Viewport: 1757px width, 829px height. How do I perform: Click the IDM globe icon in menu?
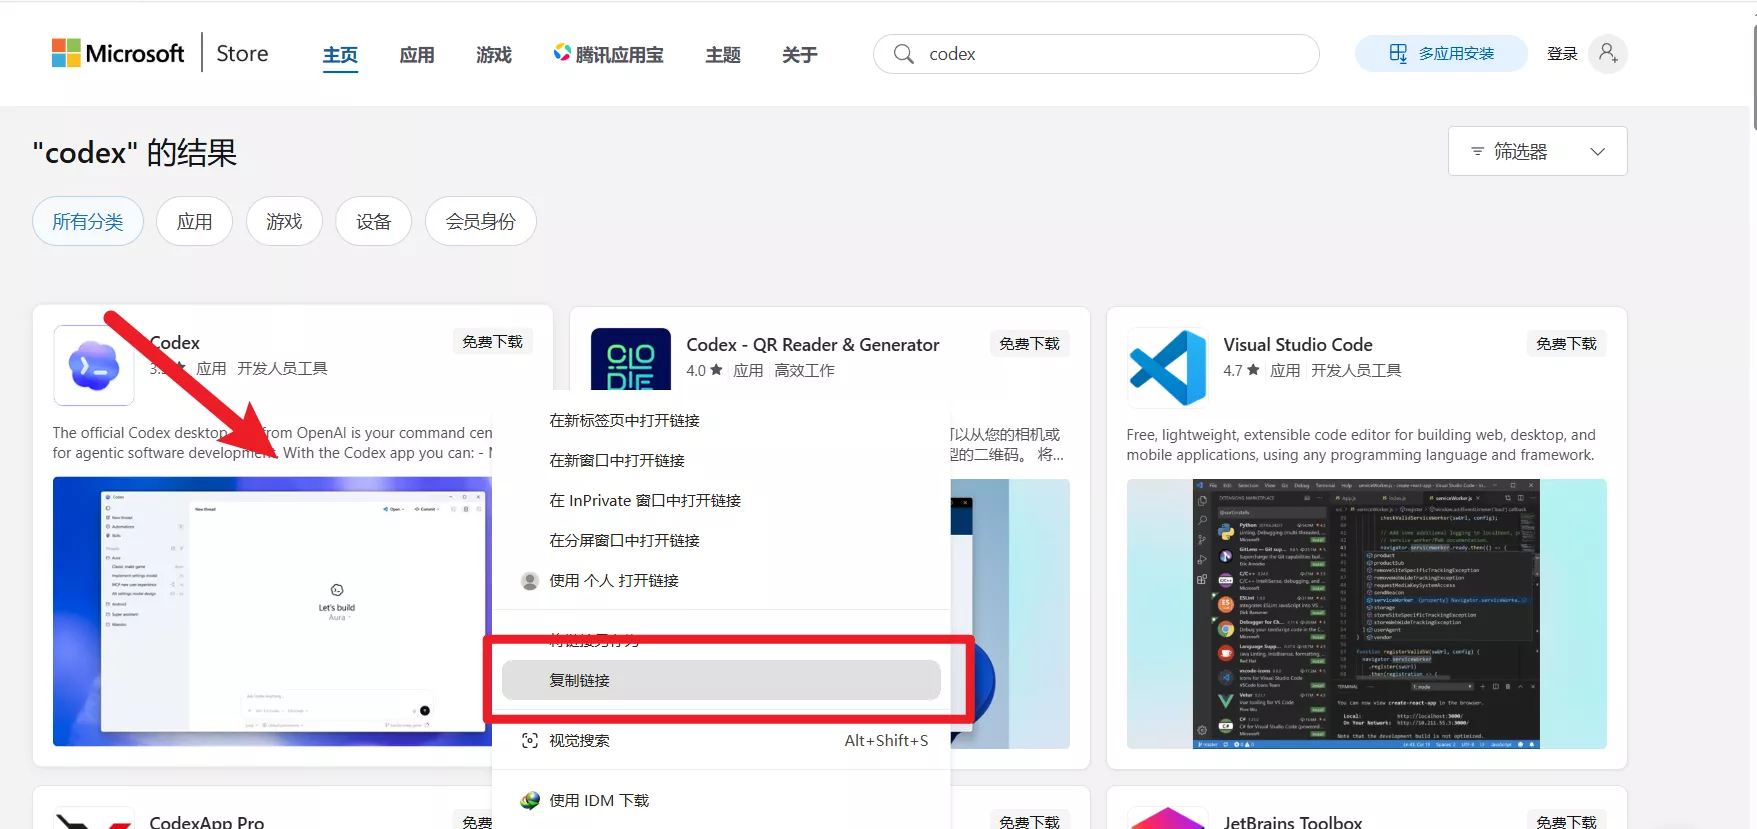530,801
